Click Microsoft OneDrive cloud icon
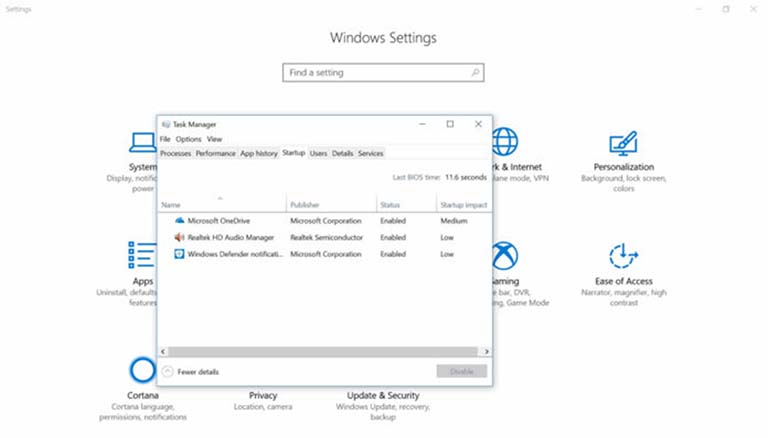Screen dimensions: 768x438 point(179,220)
